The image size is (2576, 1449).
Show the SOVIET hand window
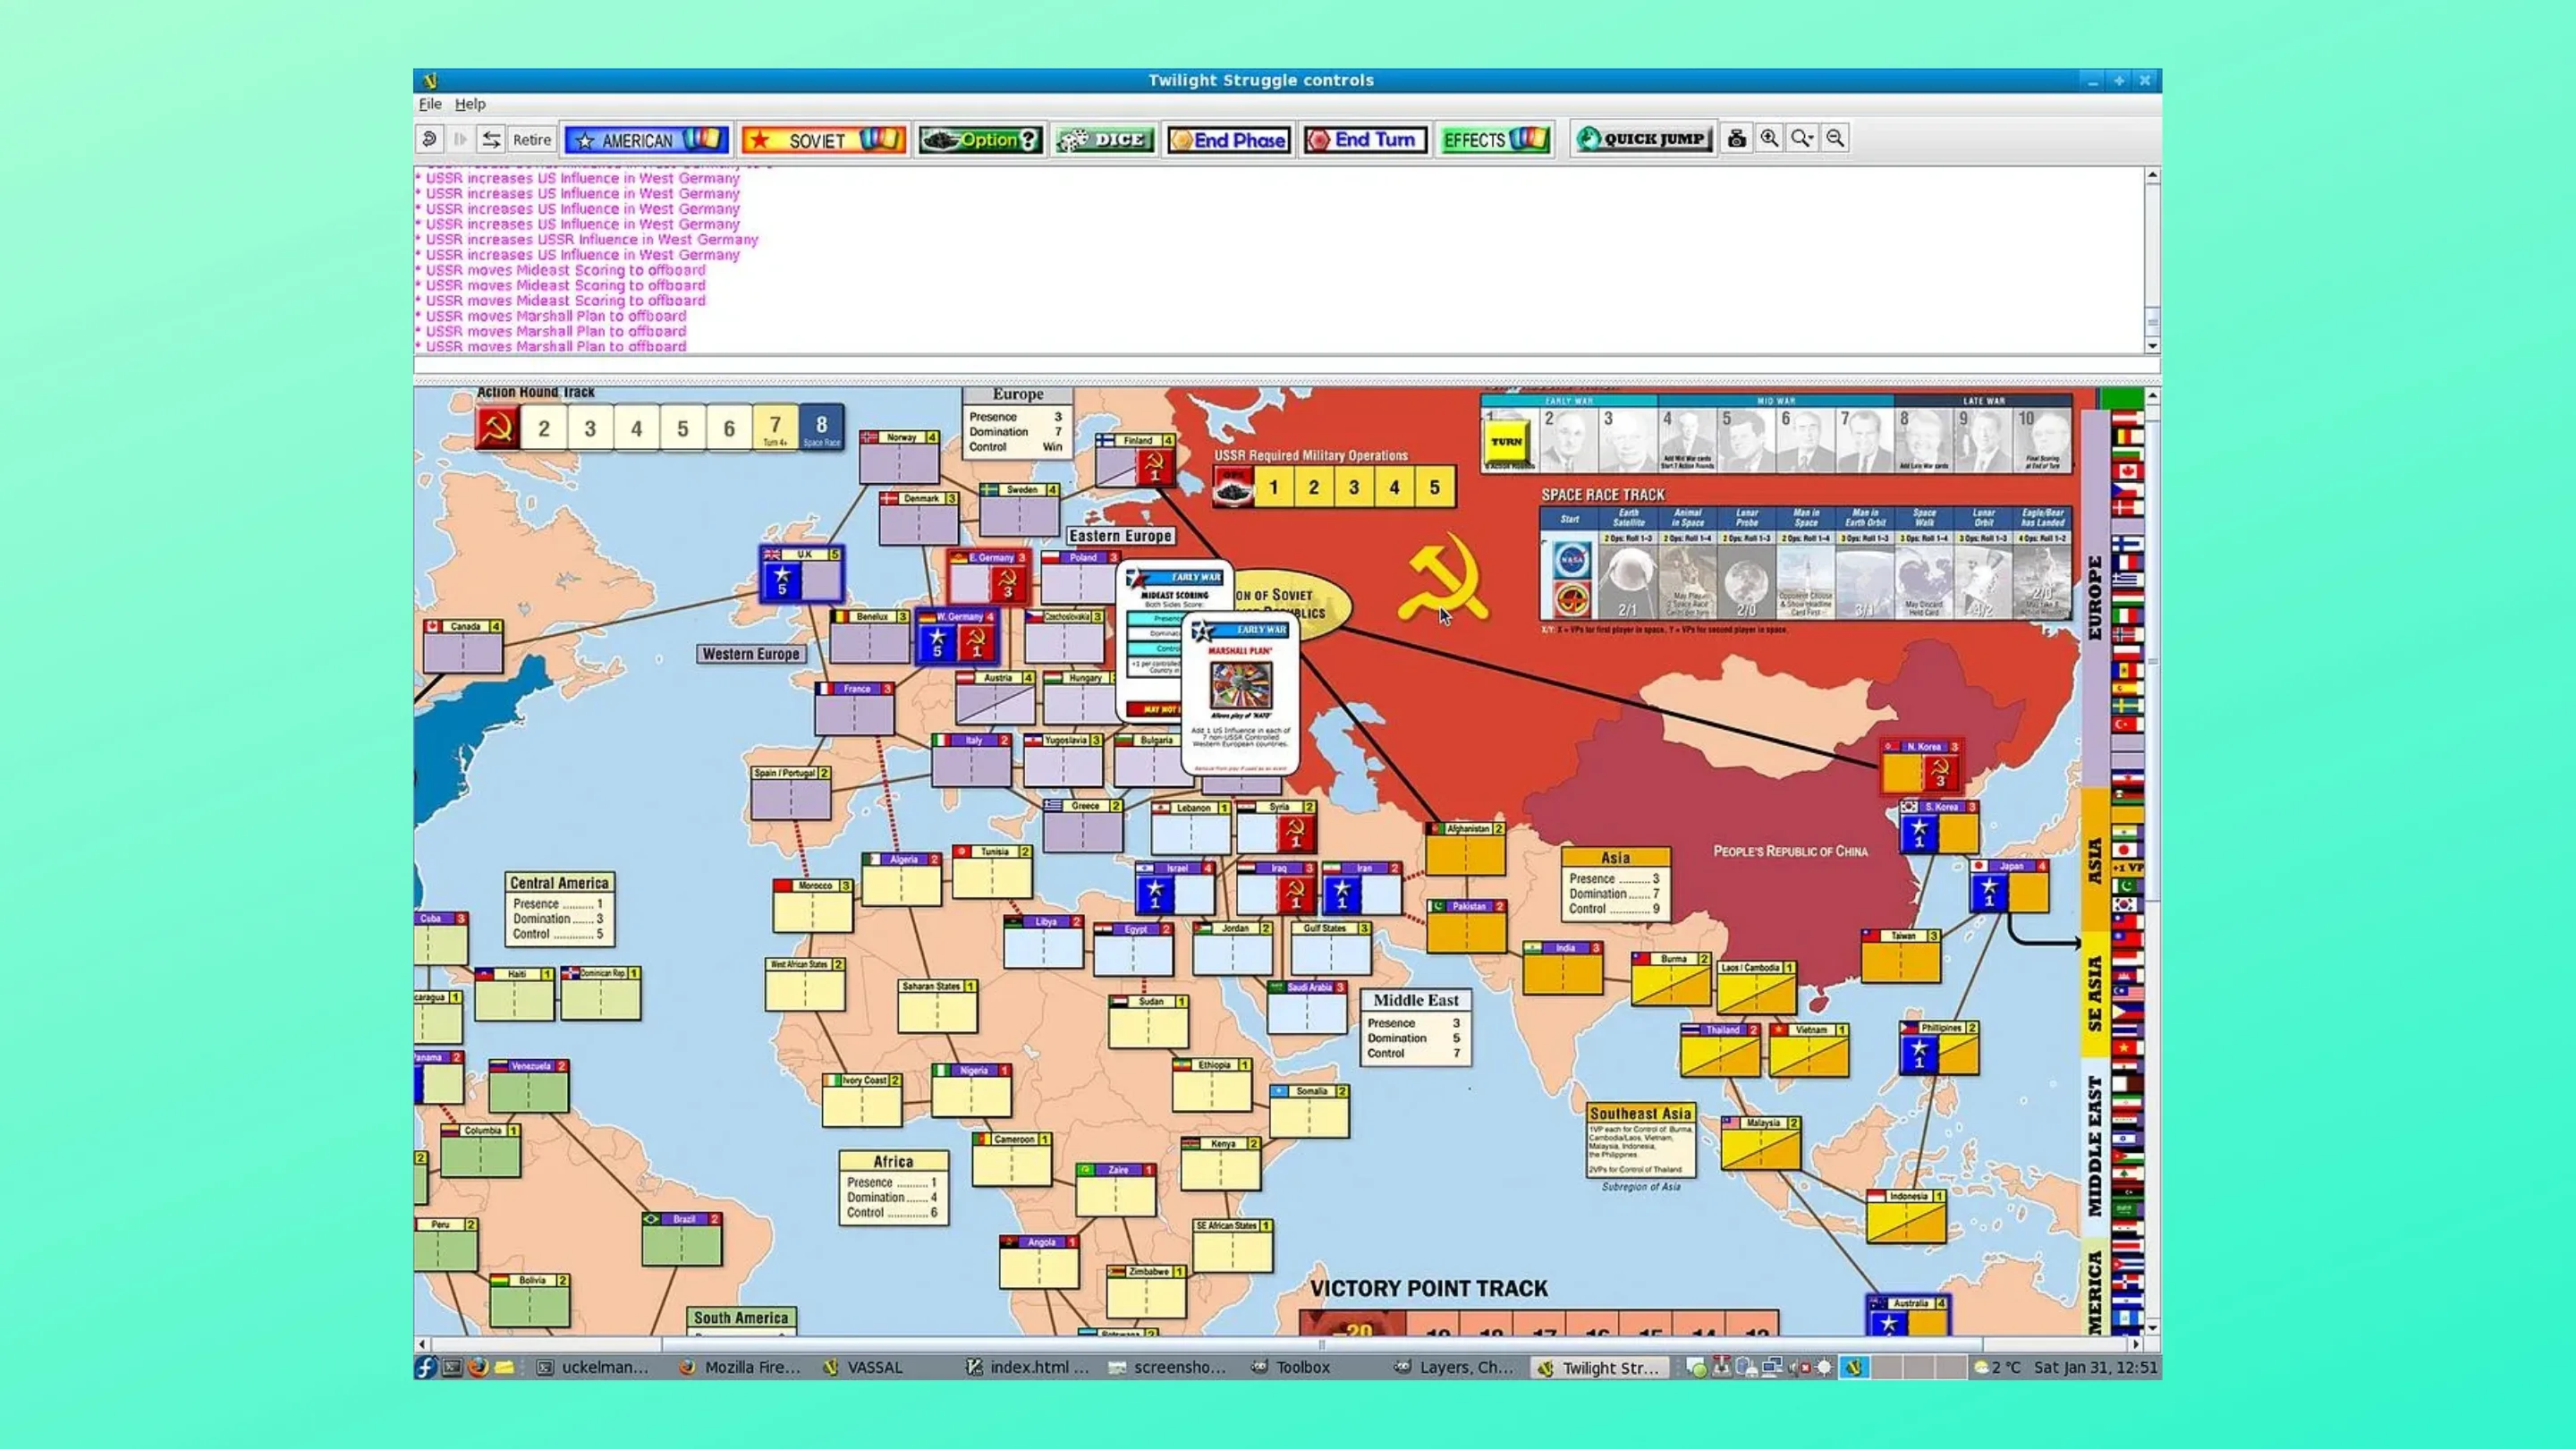[x=823, y=140]
